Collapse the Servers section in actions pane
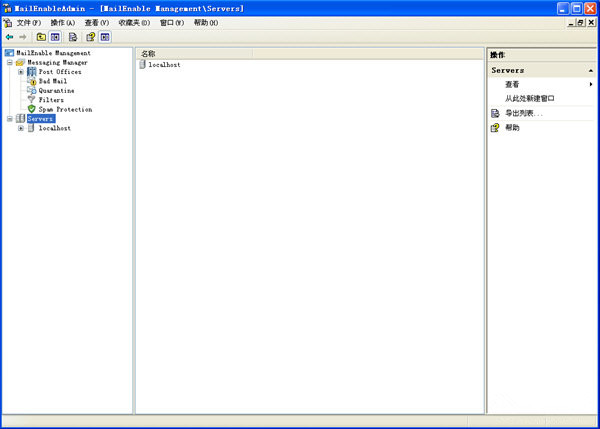Viewport: 600px width, 429px height. tap(591, 70)
